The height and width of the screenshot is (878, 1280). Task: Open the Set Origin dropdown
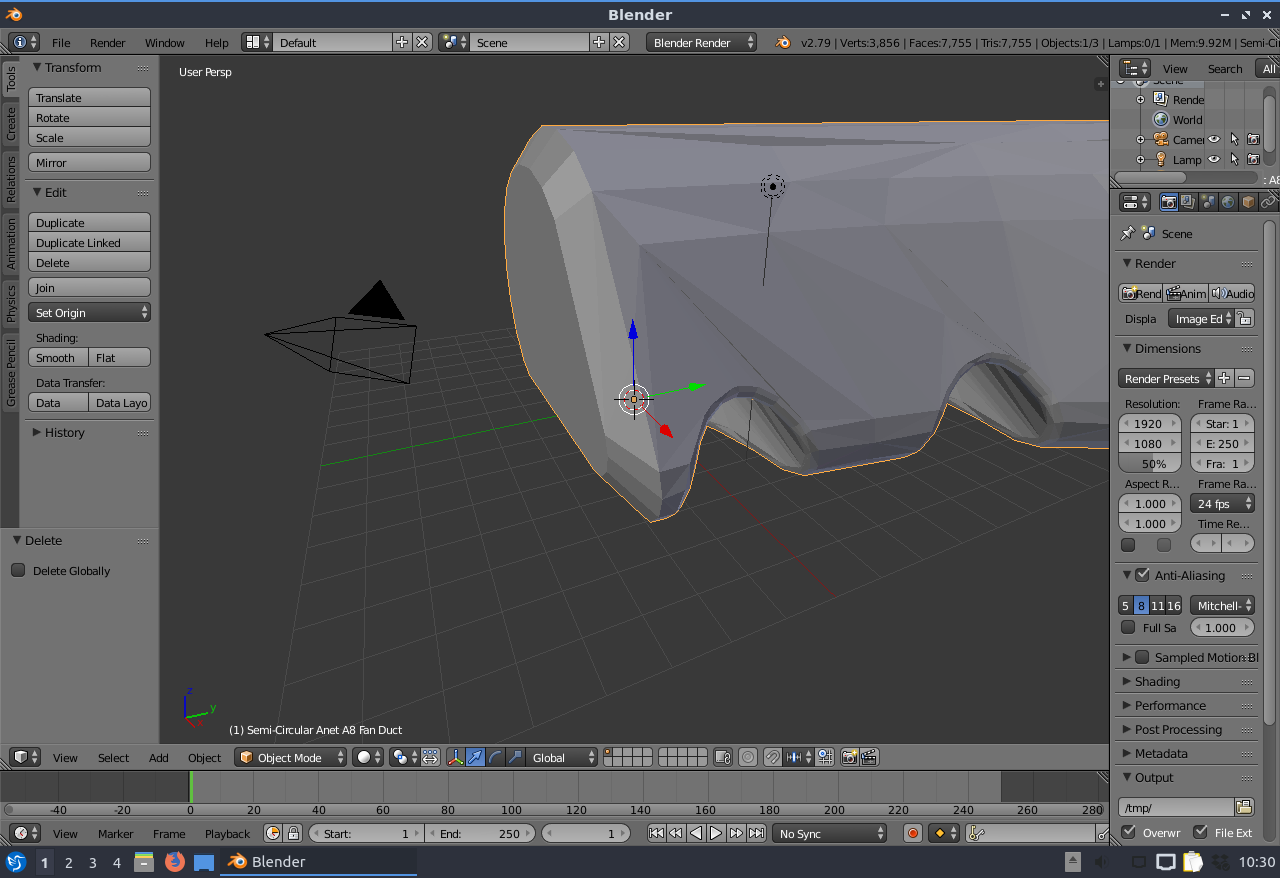click(x=89, y=312)
